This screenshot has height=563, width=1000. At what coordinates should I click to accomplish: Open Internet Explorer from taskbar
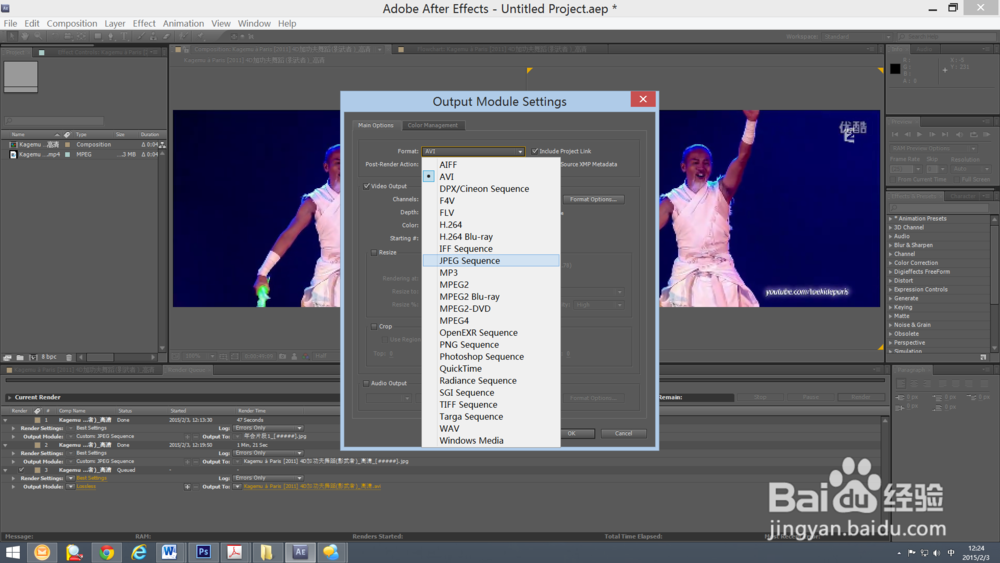138,552
